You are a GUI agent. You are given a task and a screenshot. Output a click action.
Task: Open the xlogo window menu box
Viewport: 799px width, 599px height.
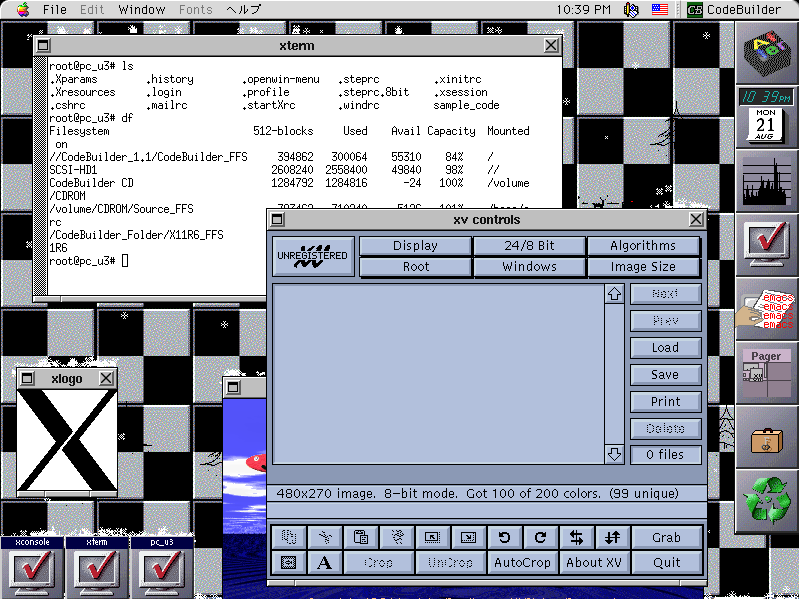pyautogui.click(x=27, y=378)
